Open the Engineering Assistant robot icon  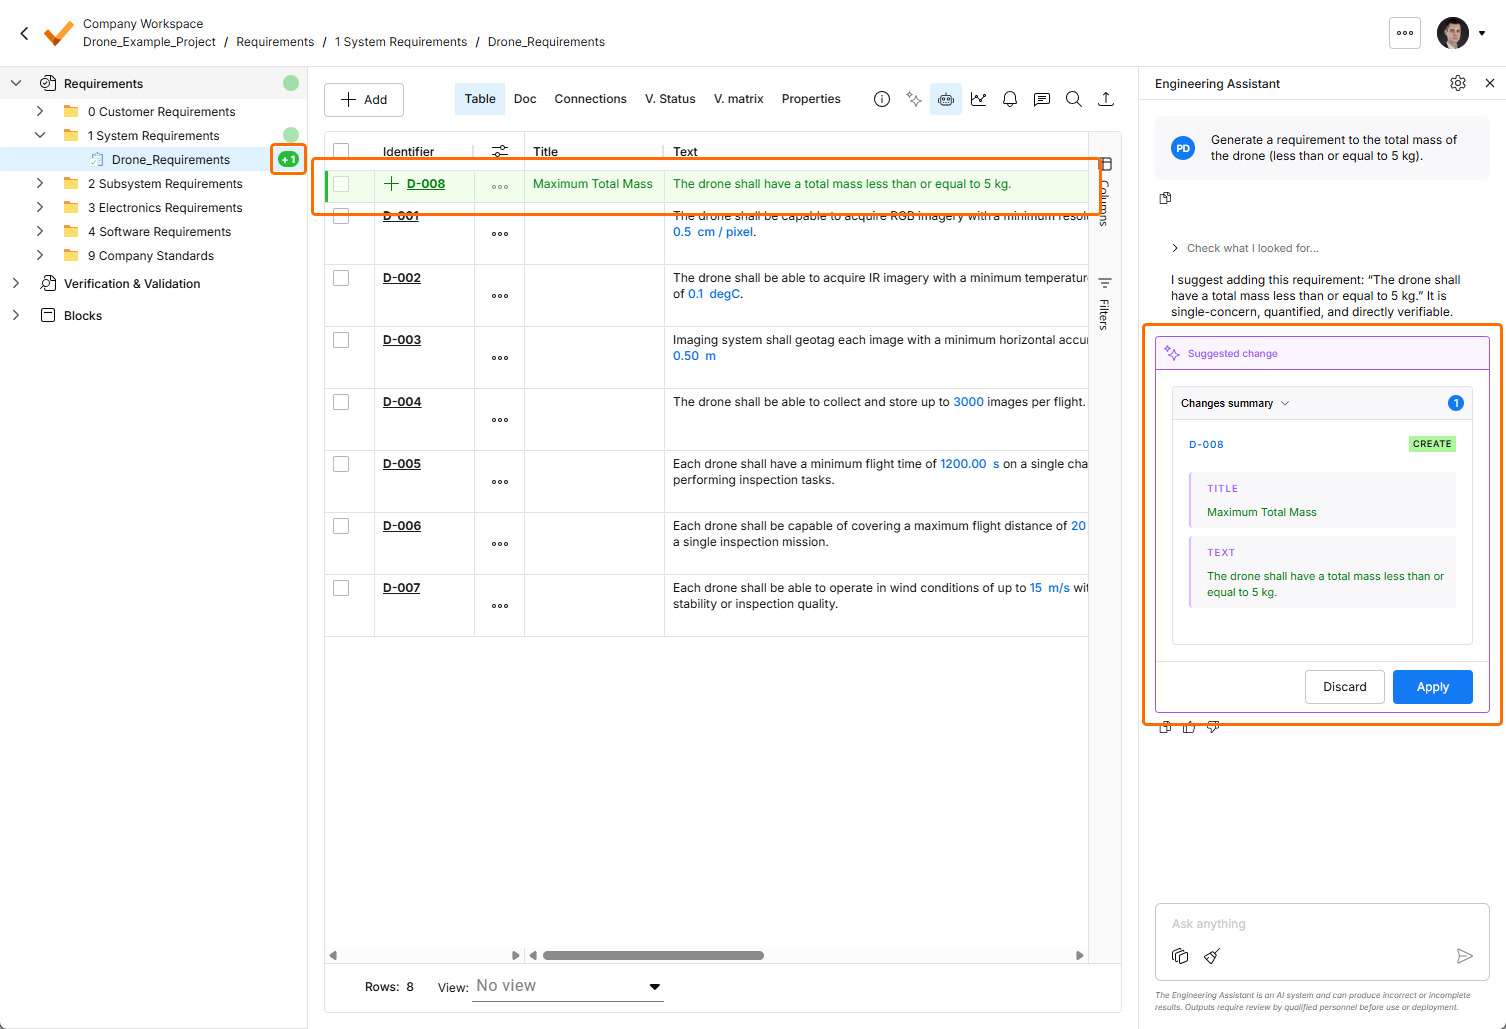(x=946, y=99)
